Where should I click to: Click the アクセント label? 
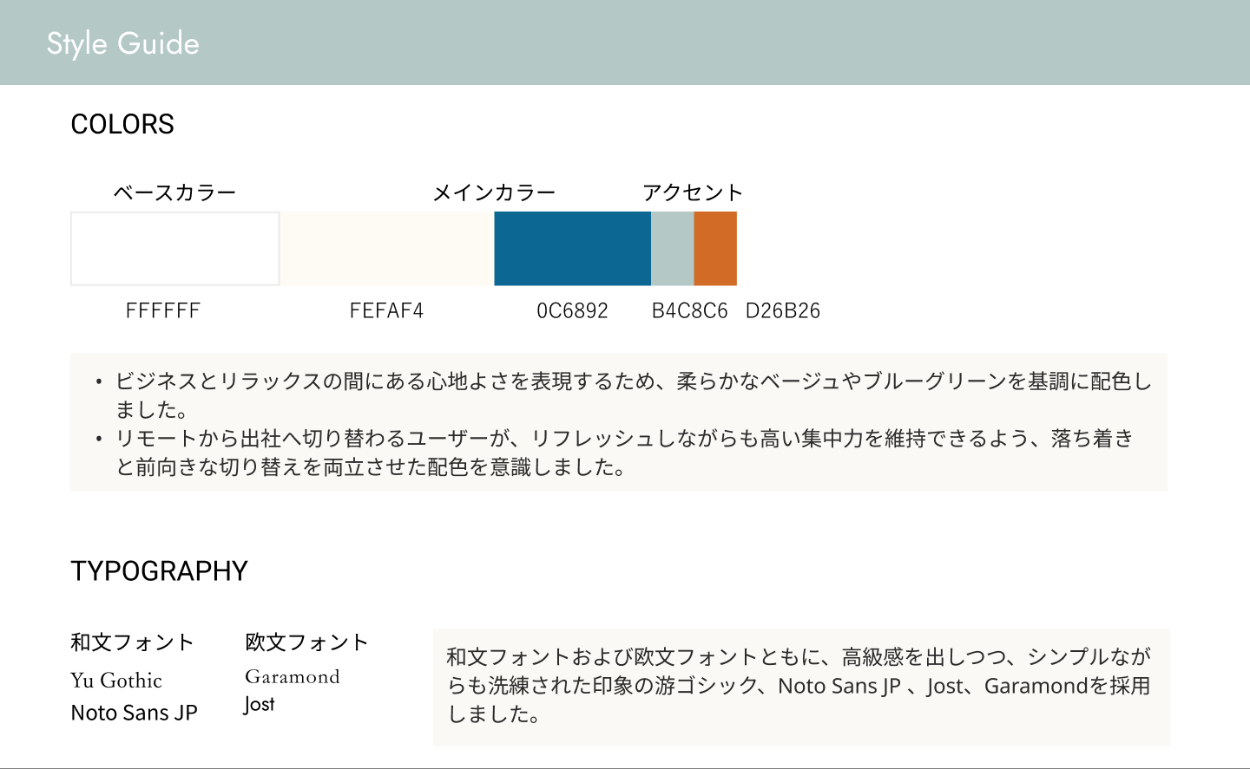pyautogui.click(x=693, y=193)
